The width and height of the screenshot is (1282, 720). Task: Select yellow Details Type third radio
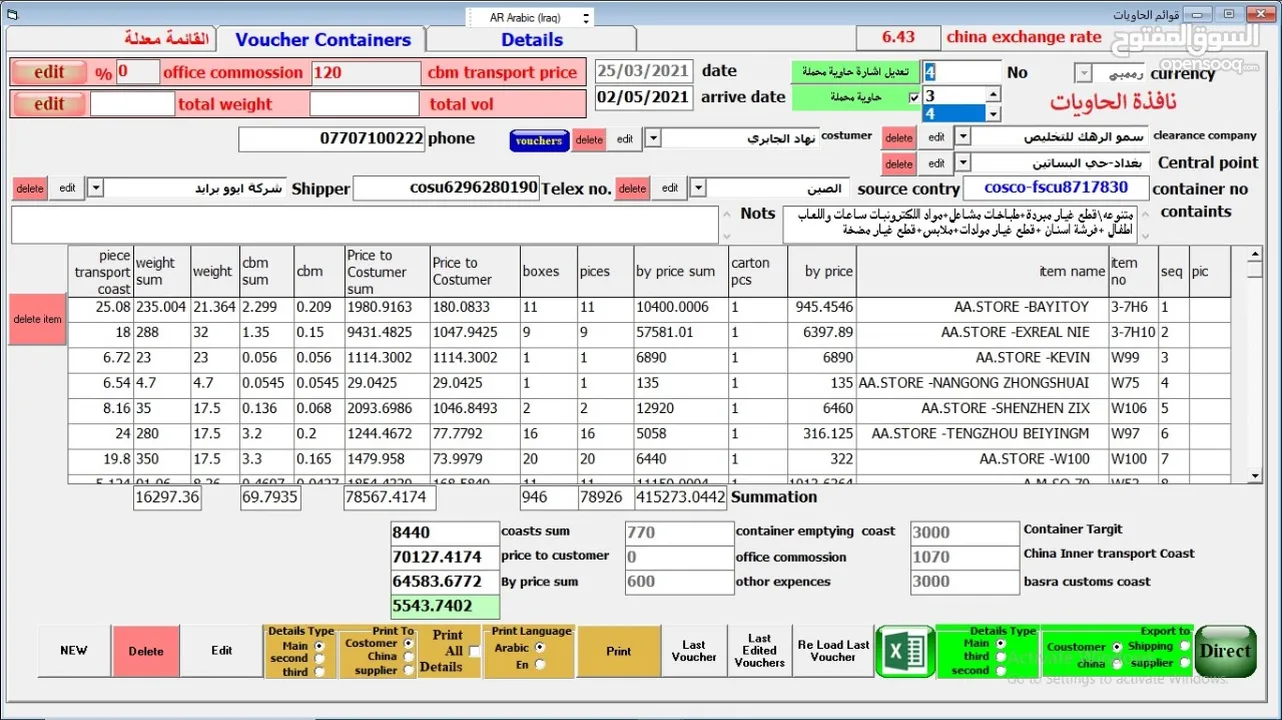coord(320,672)
